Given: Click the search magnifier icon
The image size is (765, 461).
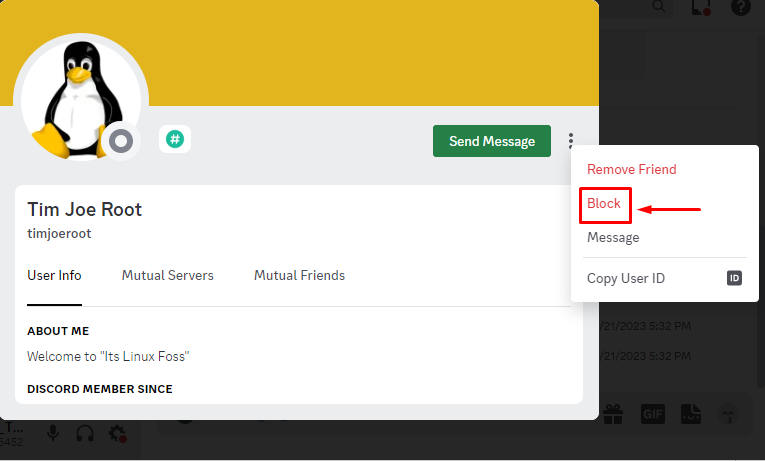Looking at the screenshot, I should [659, 6].
